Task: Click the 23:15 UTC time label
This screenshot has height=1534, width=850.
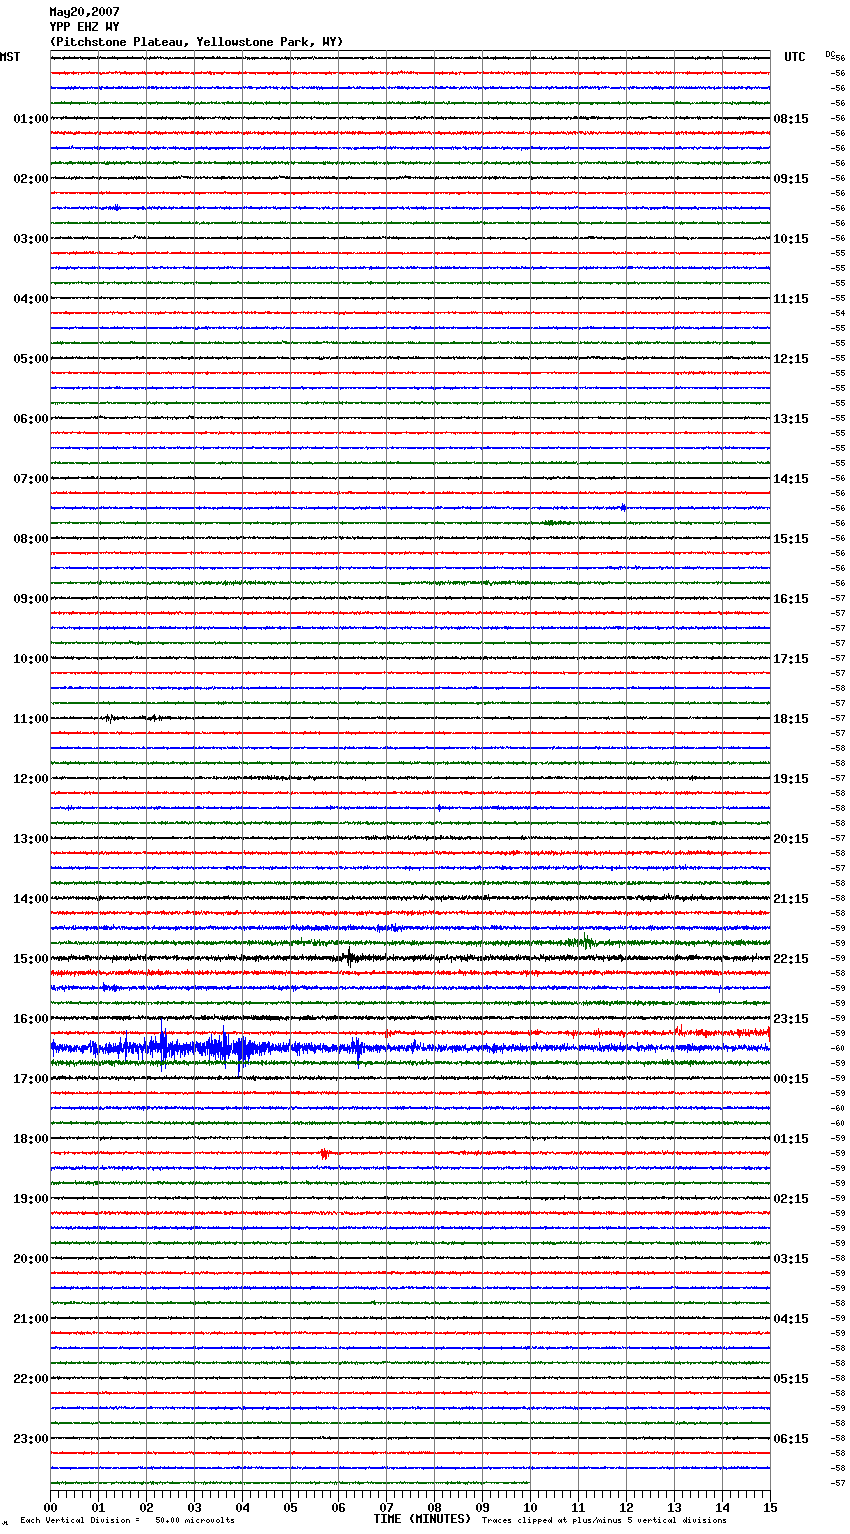Action: point(791,1019)
